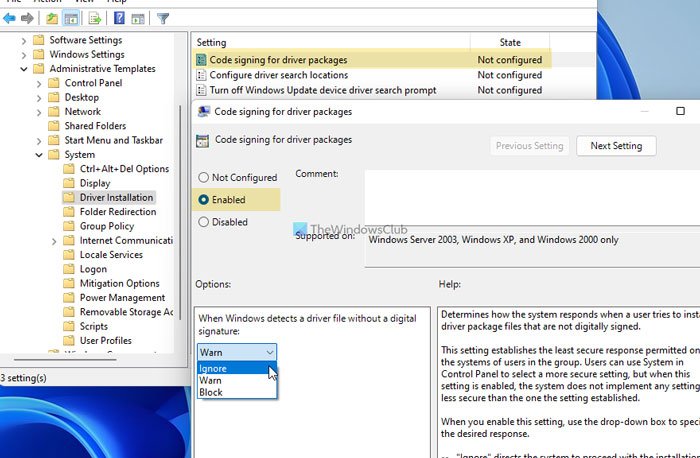Click the Filter funnel toolbar icon
The image size is (700, 458).
pos(163,18)
